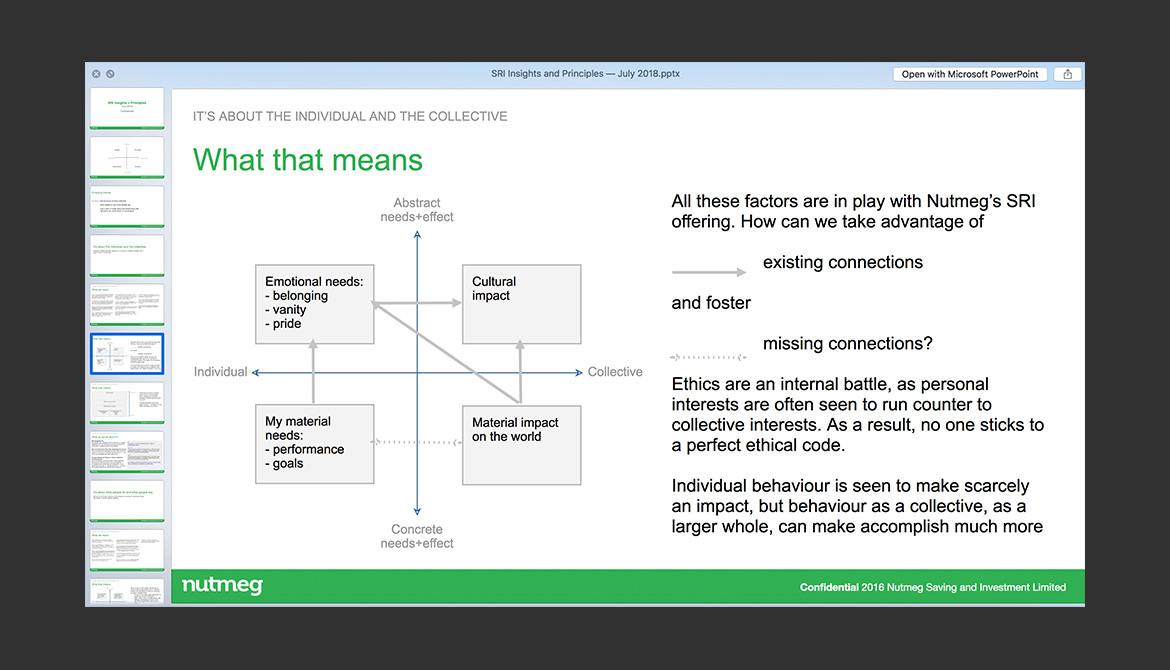This screenshot has height=670, width=1170.
Task: Open the fifth slide thumbnail in the sidebar
Action: click(x=127, y=304)
